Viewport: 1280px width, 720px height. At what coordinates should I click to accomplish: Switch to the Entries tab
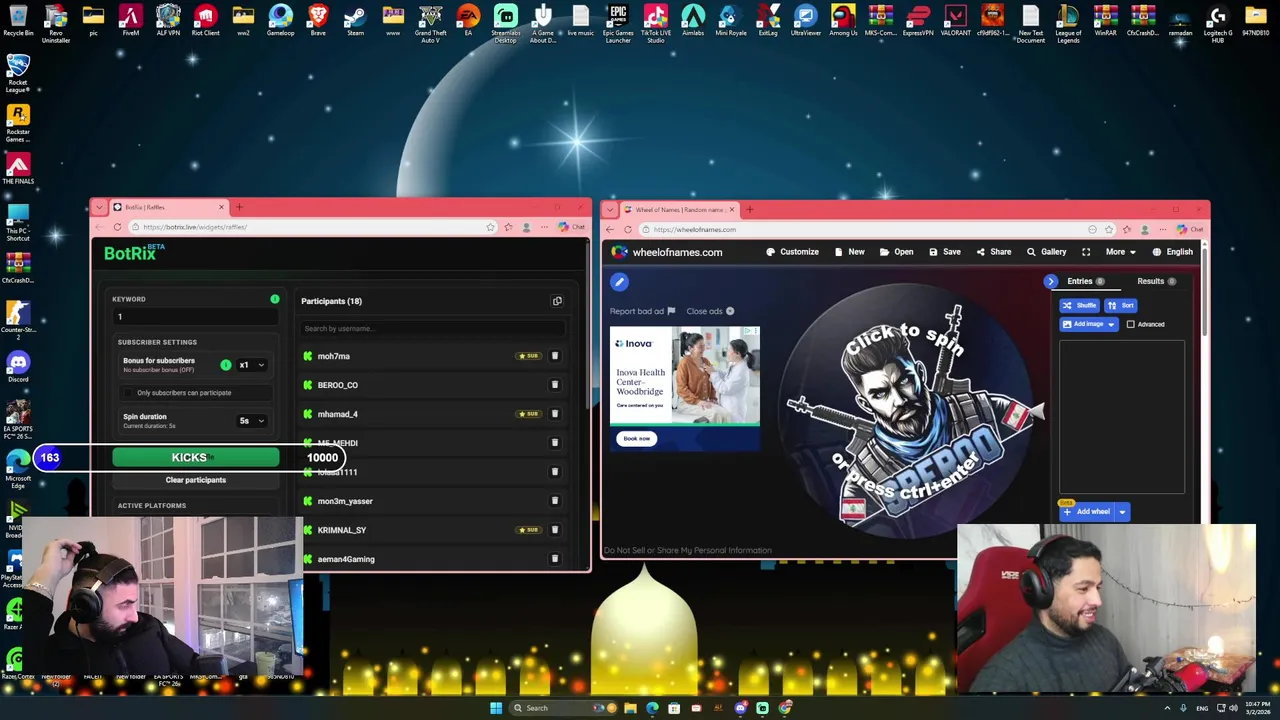(1085, 282)
